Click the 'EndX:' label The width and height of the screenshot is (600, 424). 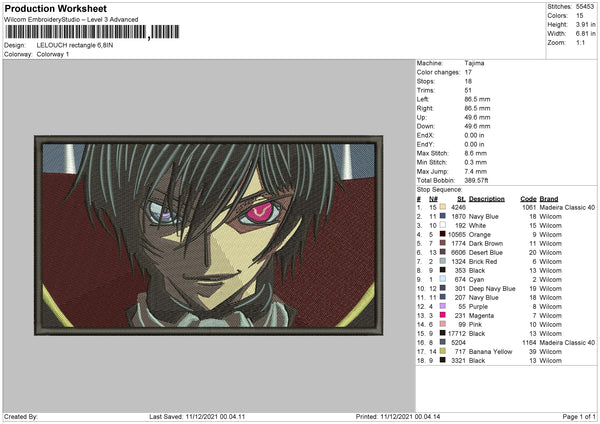[x=426, y=135]
